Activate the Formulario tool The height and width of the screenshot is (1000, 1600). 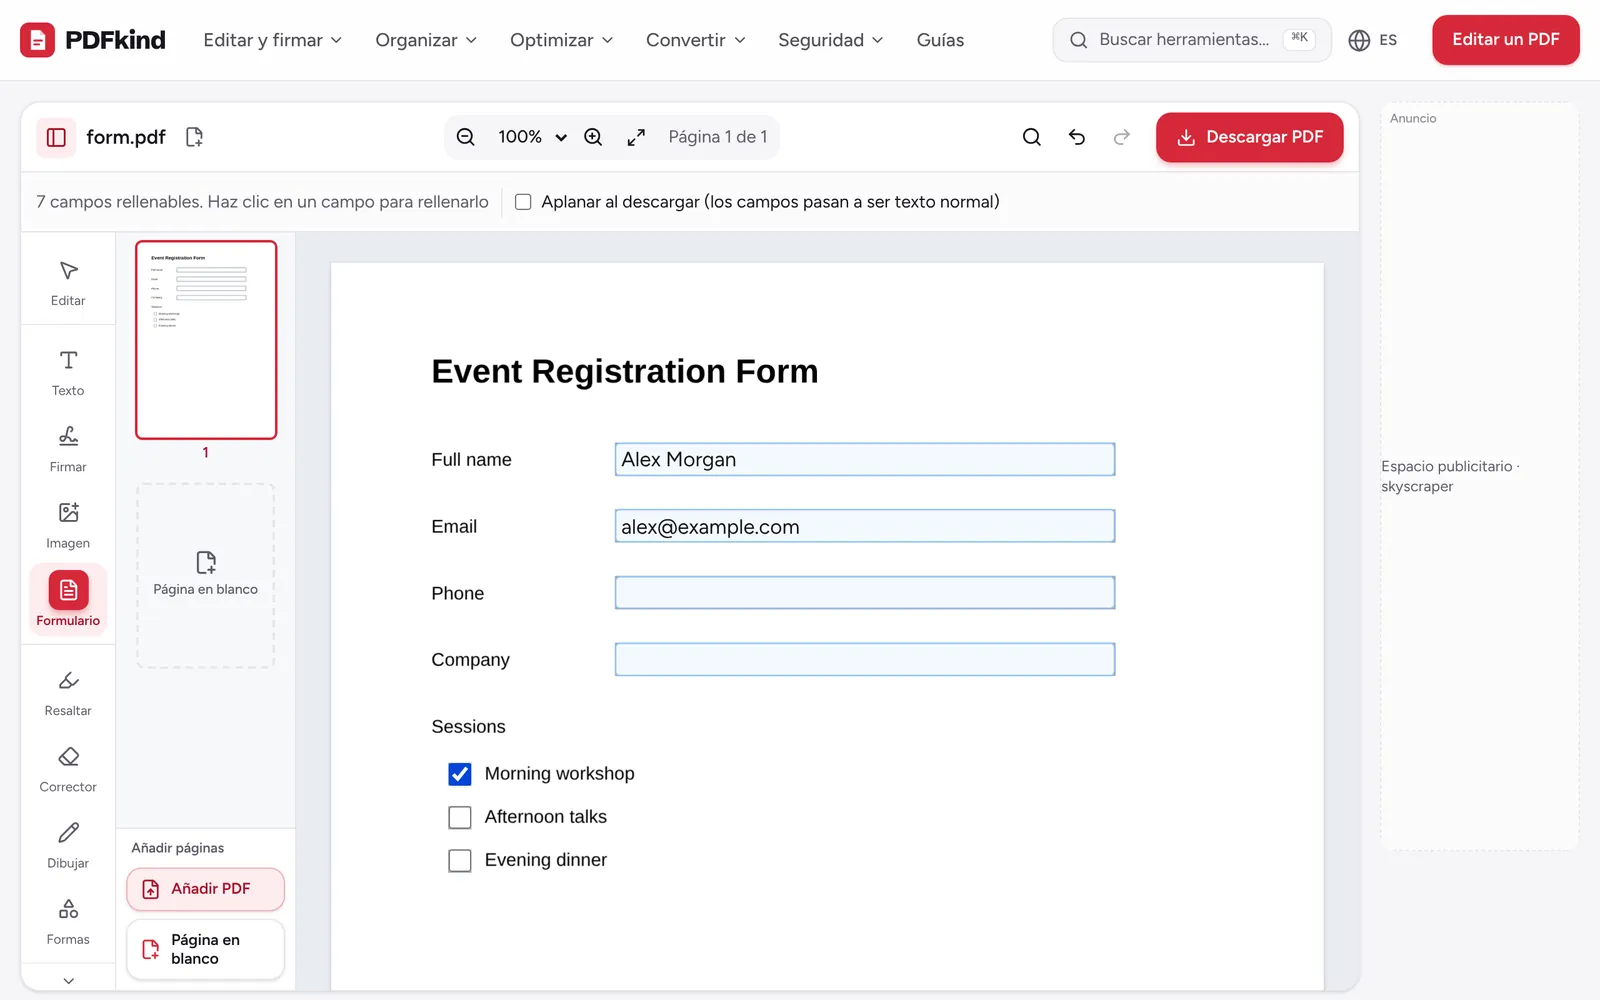click(x=68, y=599)
